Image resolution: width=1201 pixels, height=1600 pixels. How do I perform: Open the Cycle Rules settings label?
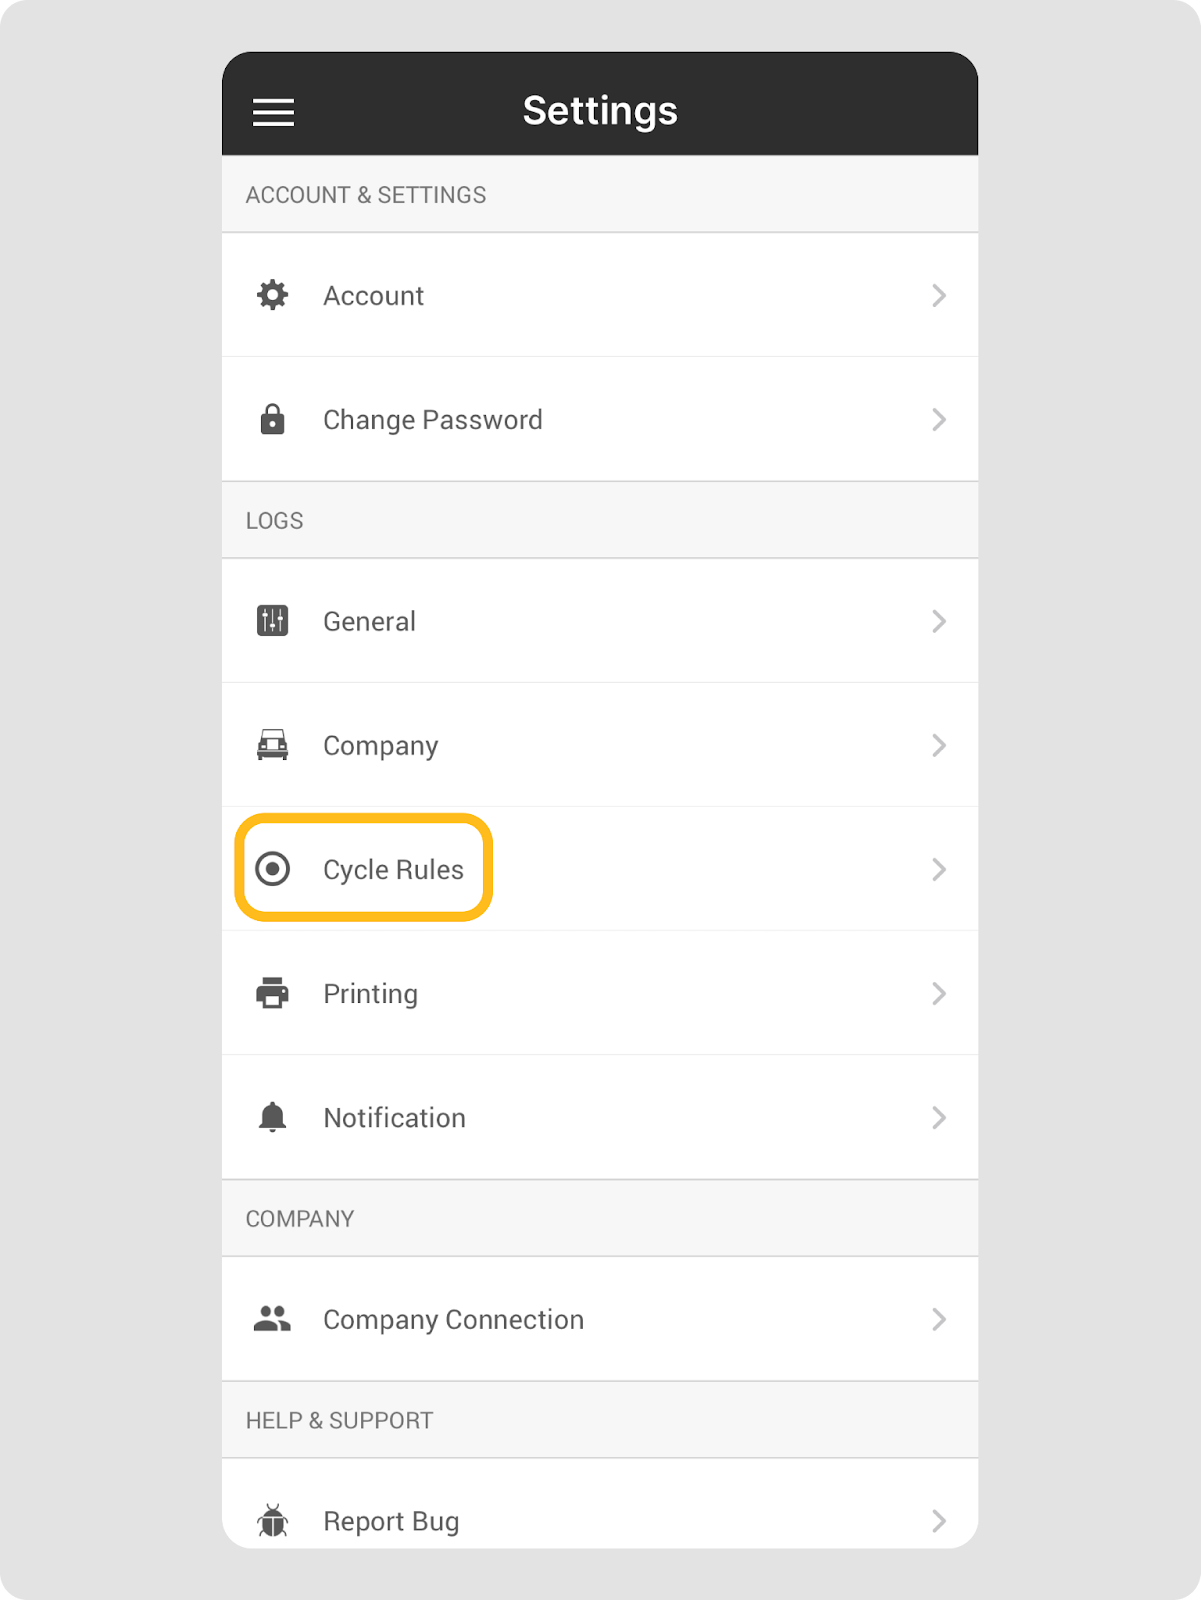[393, 870]
